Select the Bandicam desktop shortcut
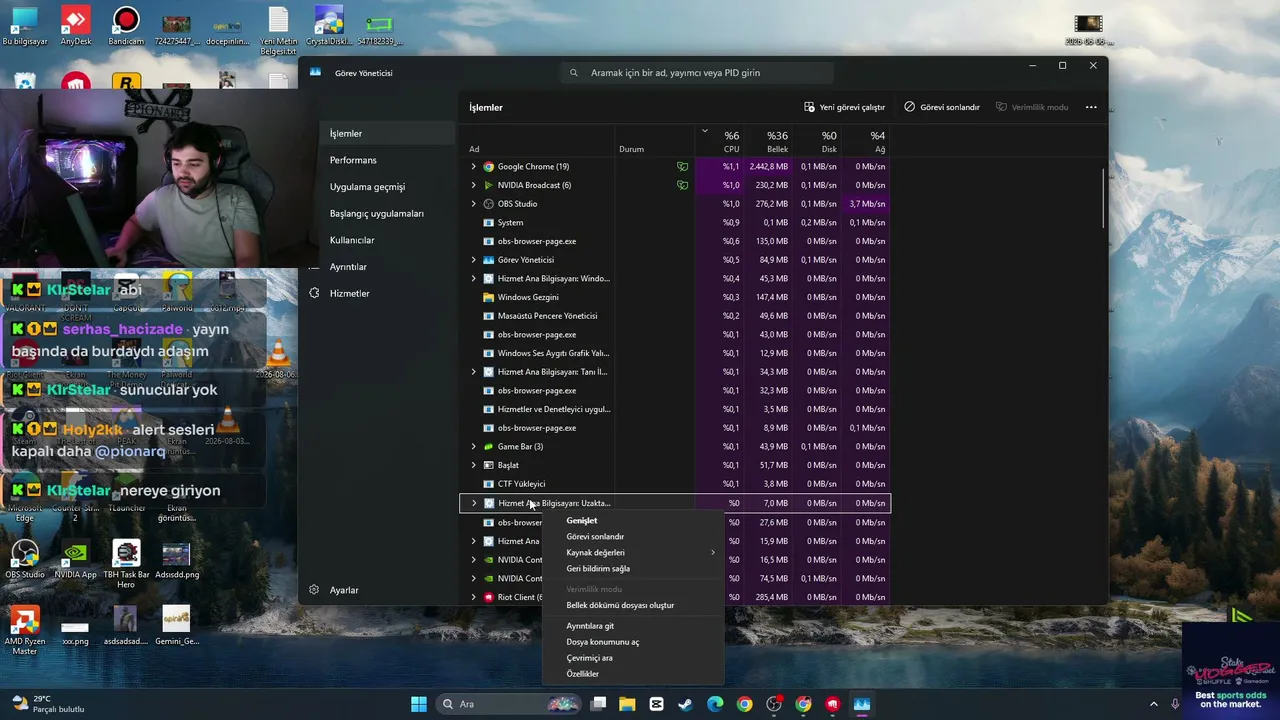 126,26
